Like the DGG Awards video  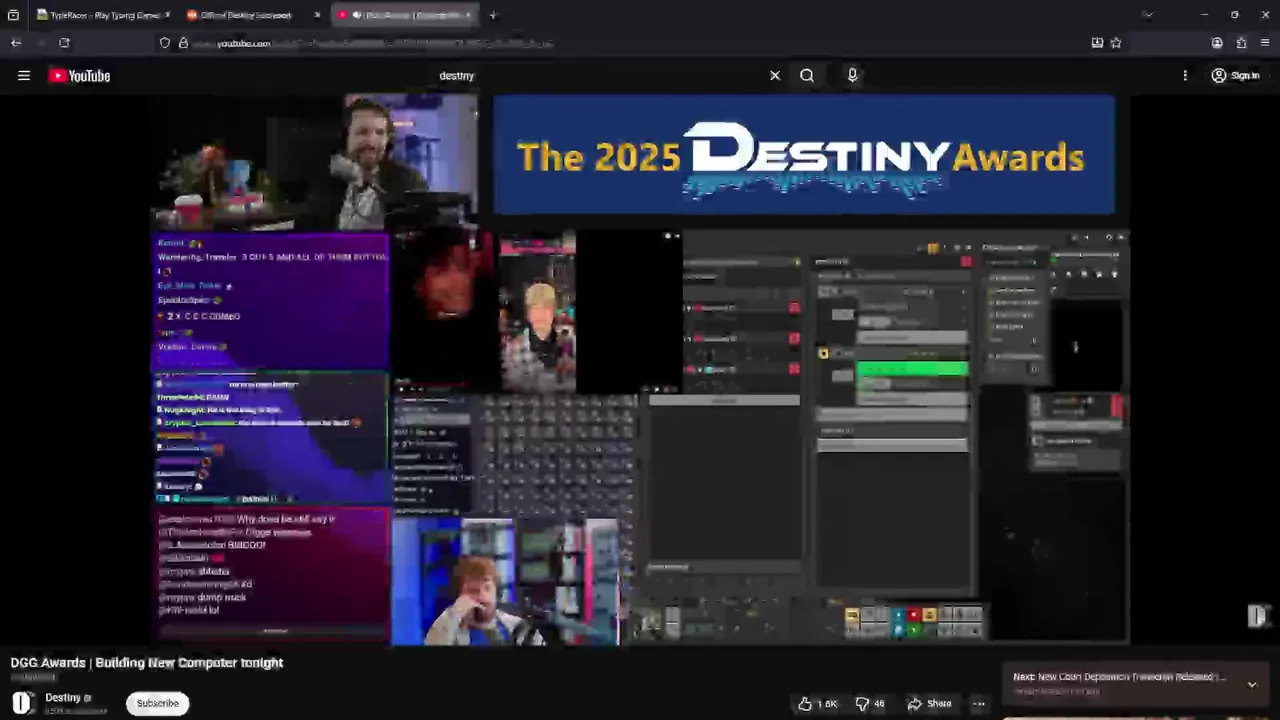[x=817, y=704]
